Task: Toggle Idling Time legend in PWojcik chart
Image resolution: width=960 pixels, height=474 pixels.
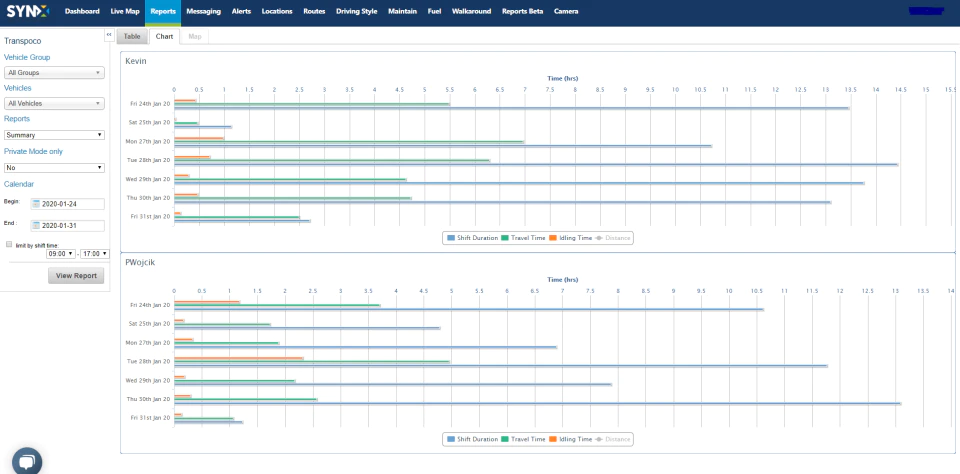Action: (571, 439)
